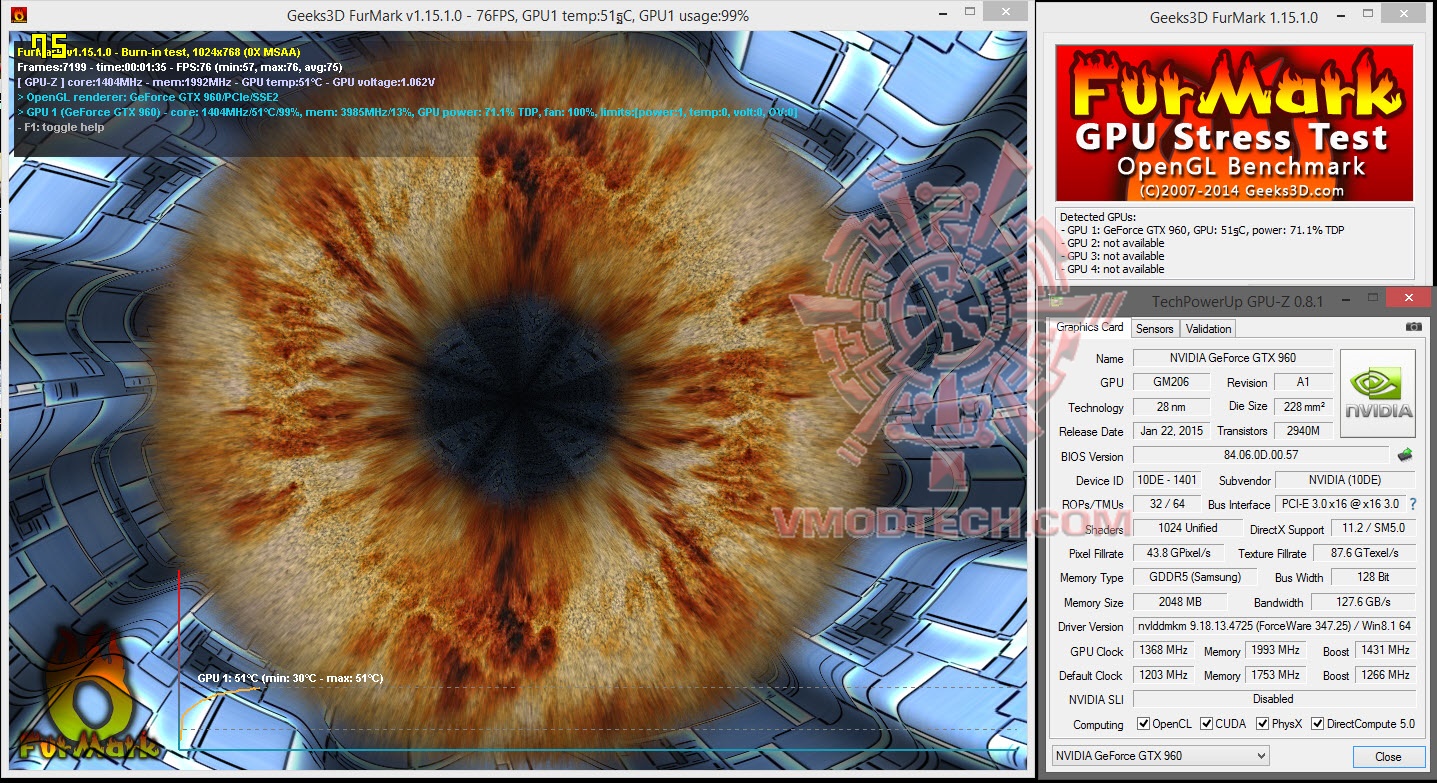Click the 'OpenGL renderer: GeForce GTX 960/PCIe/SSE2' line
The width and height of the screenshot is (1437, 783).
[x=149, y=97]
